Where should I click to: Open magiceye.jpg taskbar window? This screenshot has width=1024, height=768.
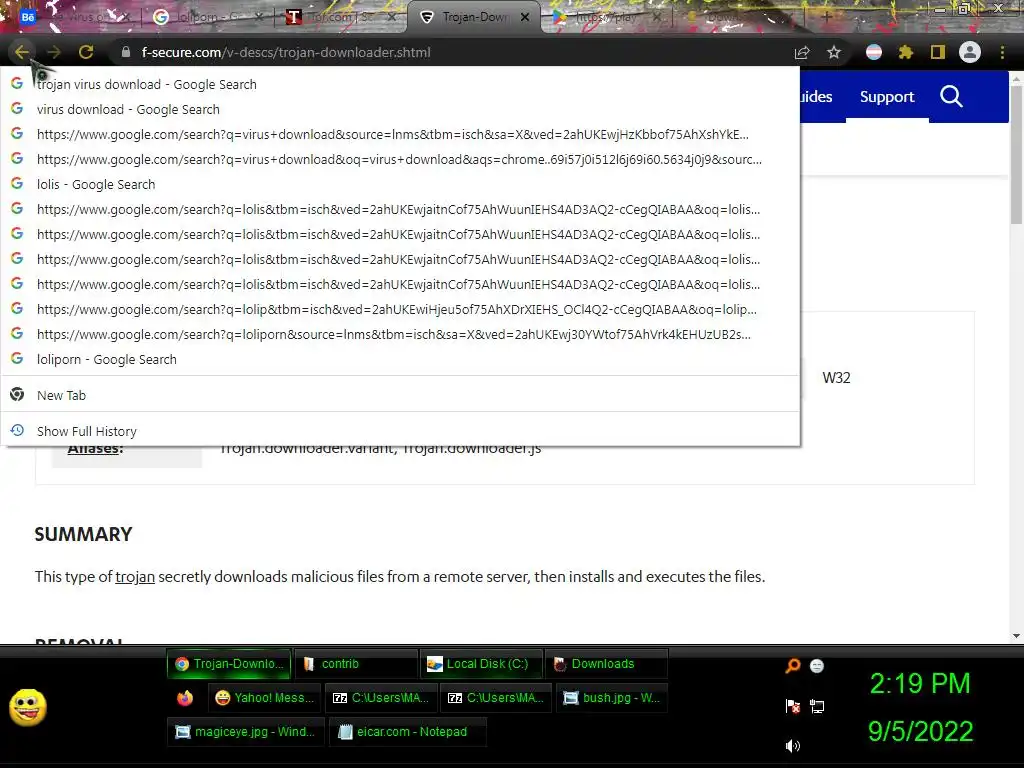click(x=246, y=732)
